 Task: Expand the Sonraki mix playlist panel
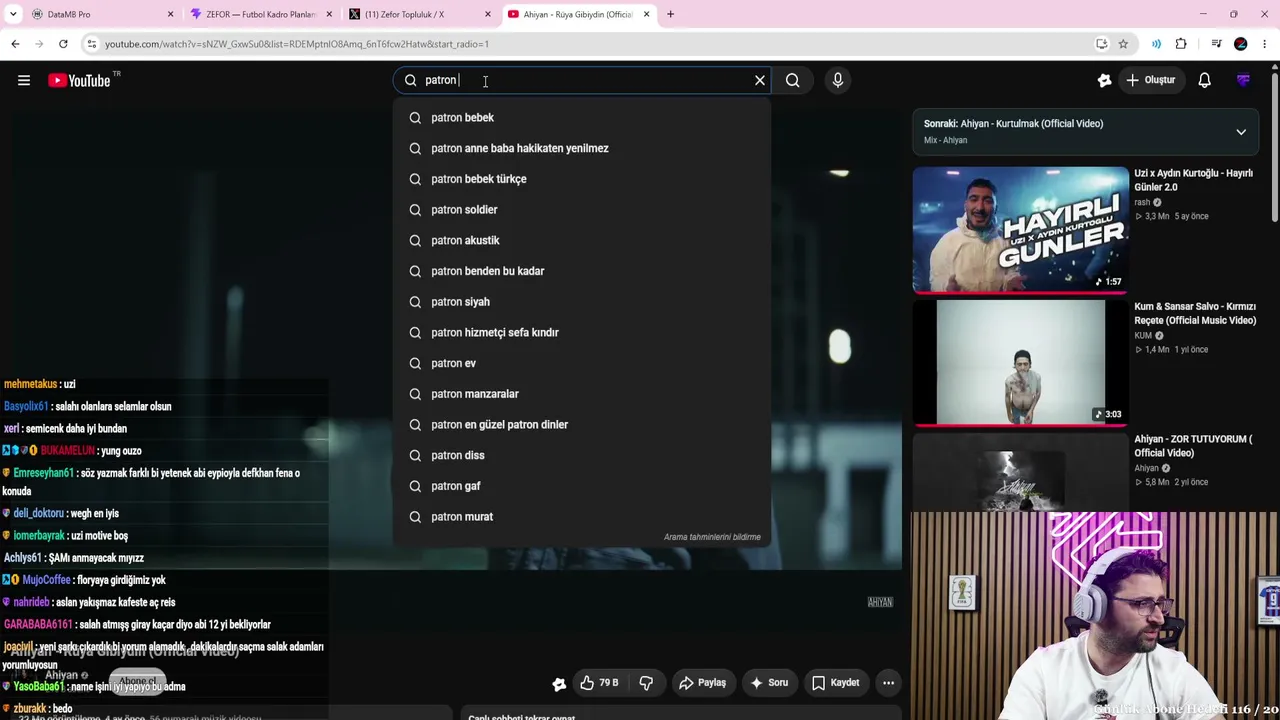(x=1241, y=132)
